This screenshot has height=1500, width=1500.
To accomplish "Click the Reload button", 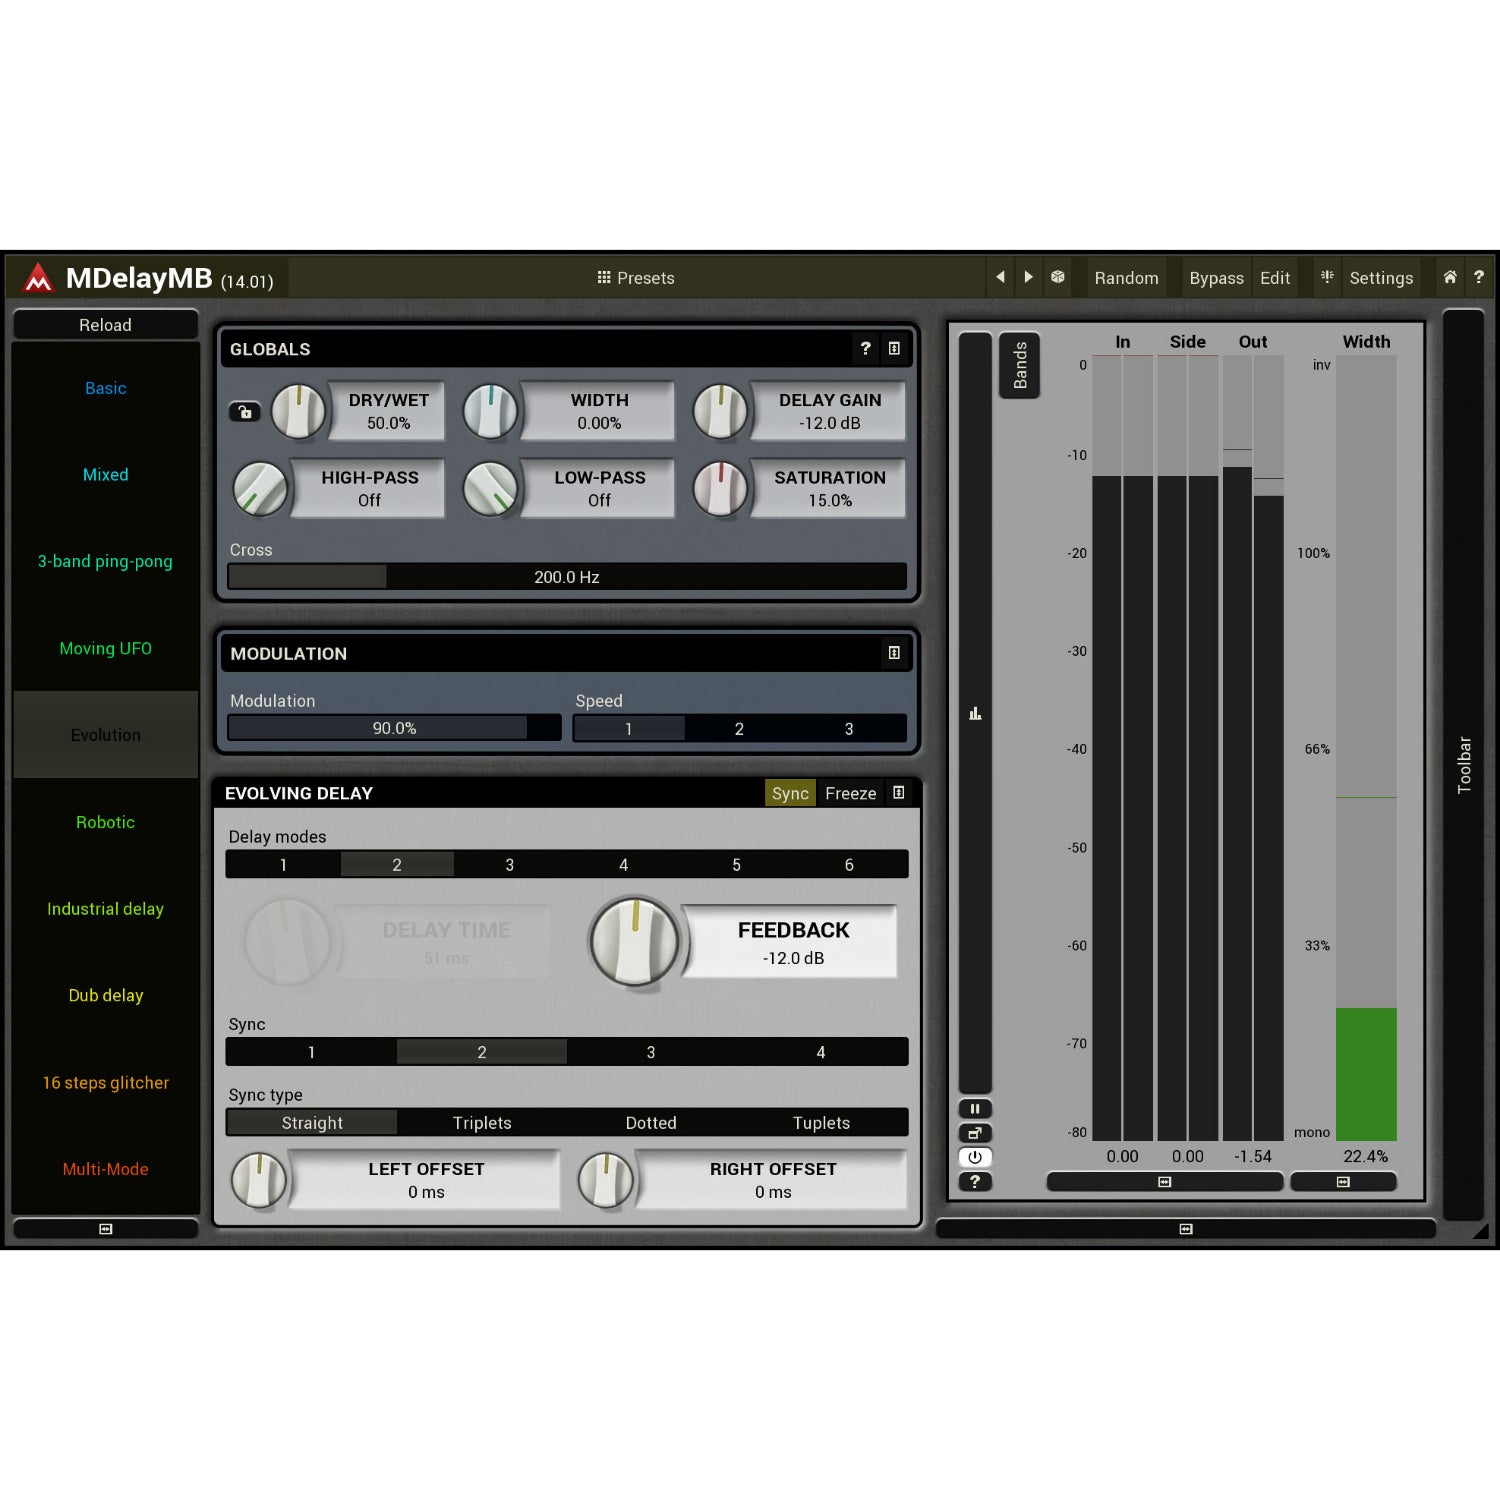I will [x=106, y=325].
